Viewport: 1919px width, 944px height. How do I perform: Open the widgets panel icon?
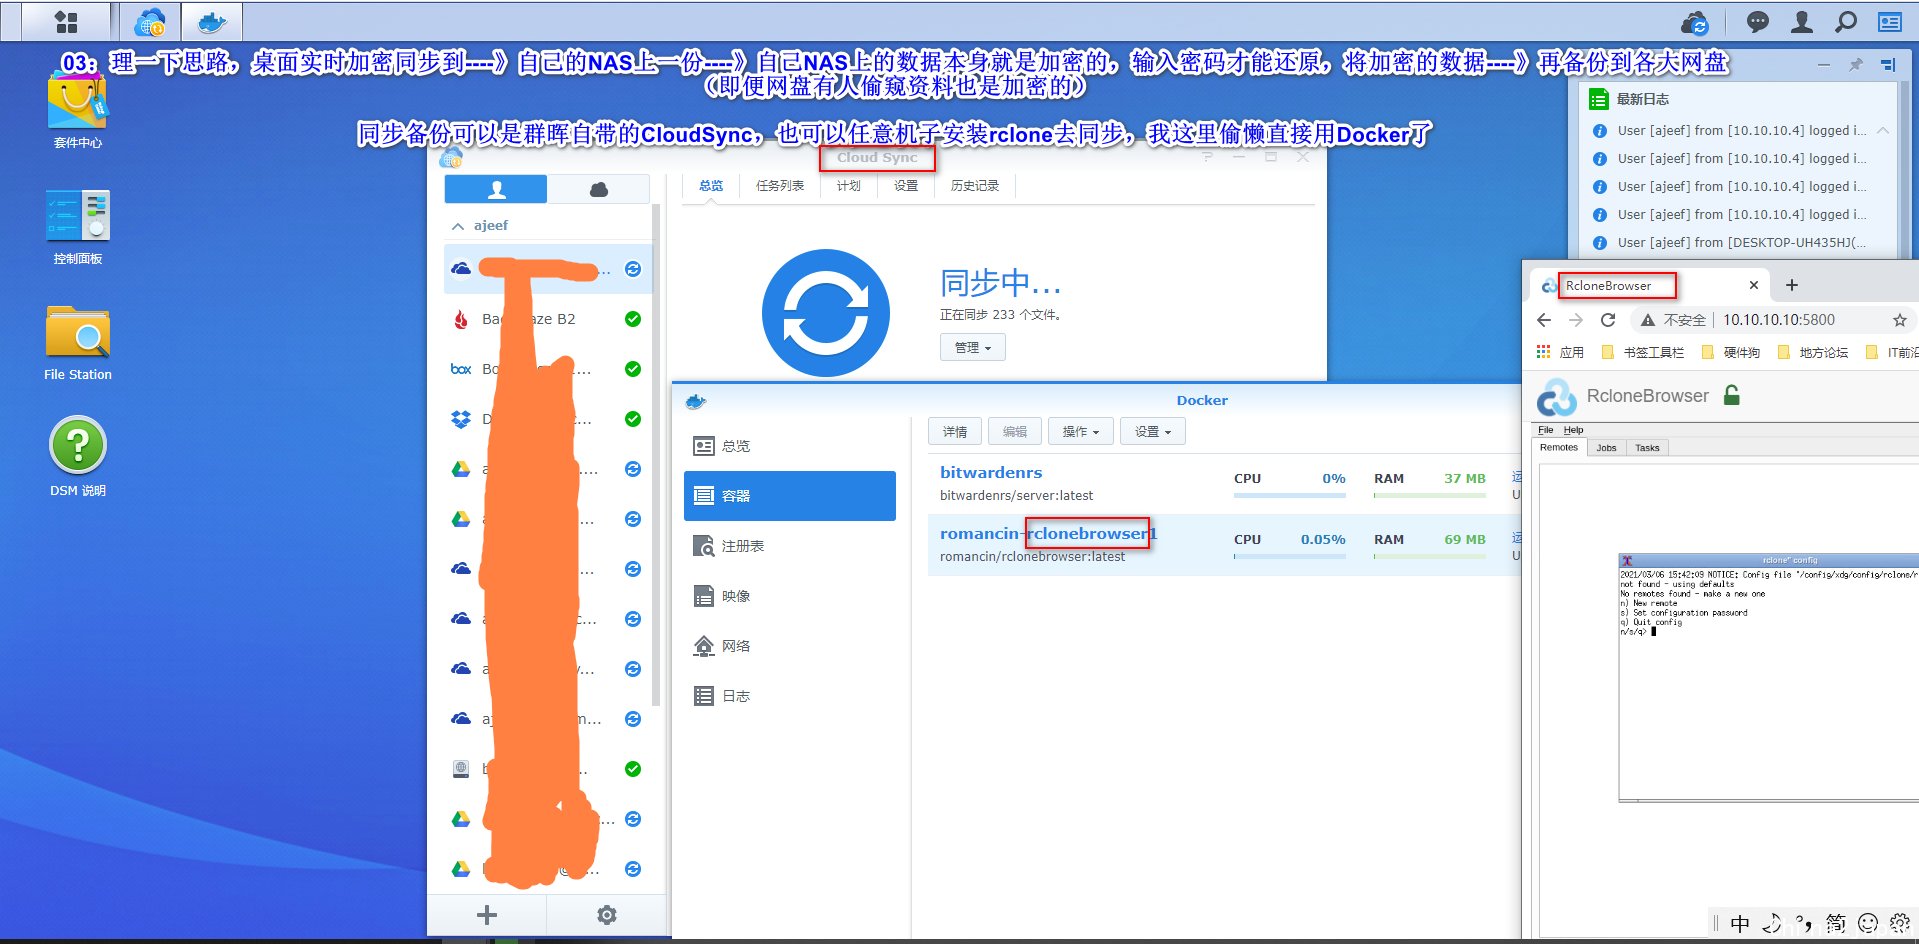[x=1890, y=22]
